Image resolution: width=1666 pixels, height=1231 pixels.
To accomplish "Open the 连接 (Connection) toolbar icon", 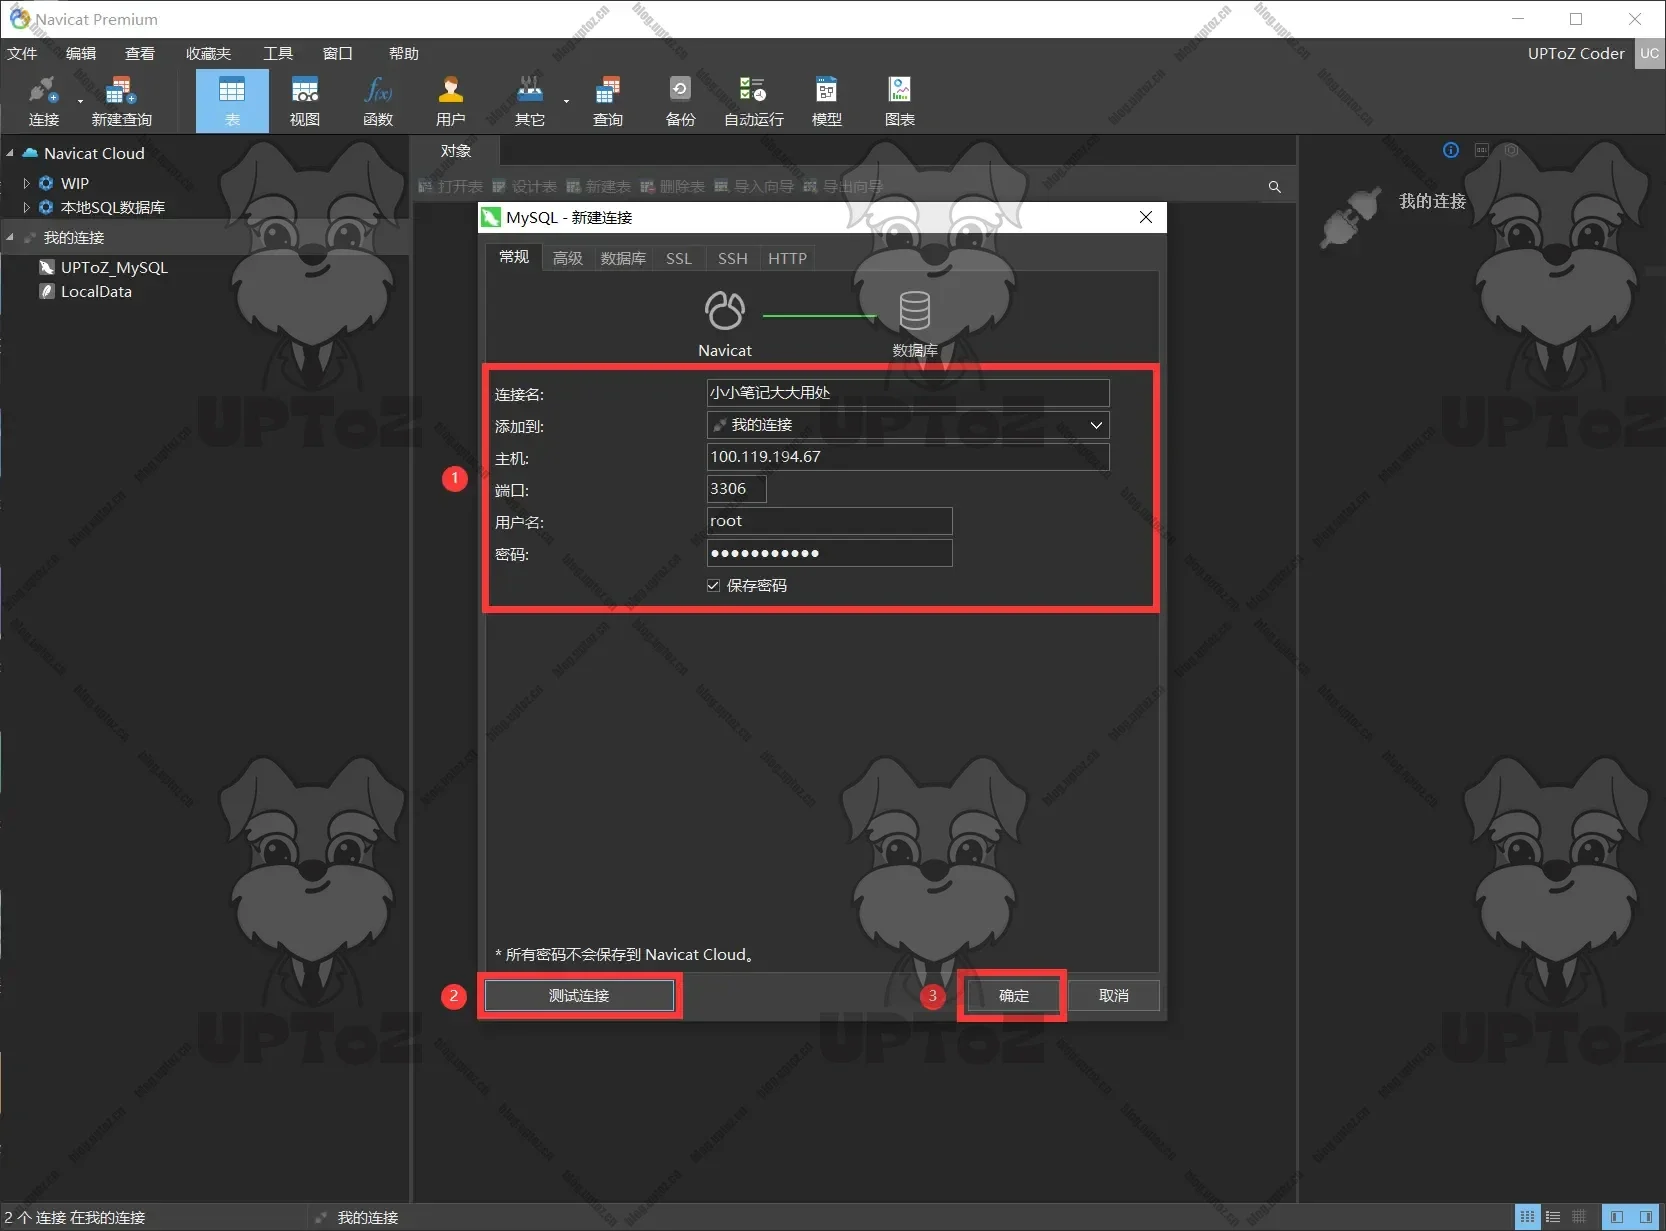I will pos(43,101).
